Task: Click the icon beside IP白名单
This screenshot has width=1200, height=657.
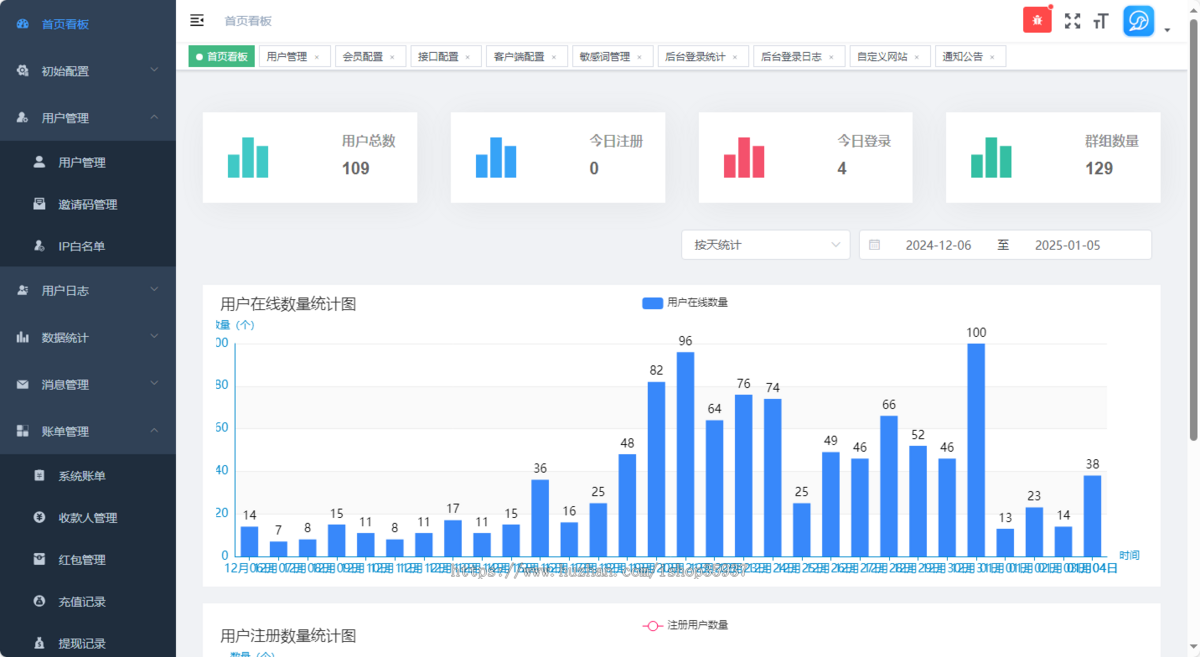Action: click(x=39, y=246)
